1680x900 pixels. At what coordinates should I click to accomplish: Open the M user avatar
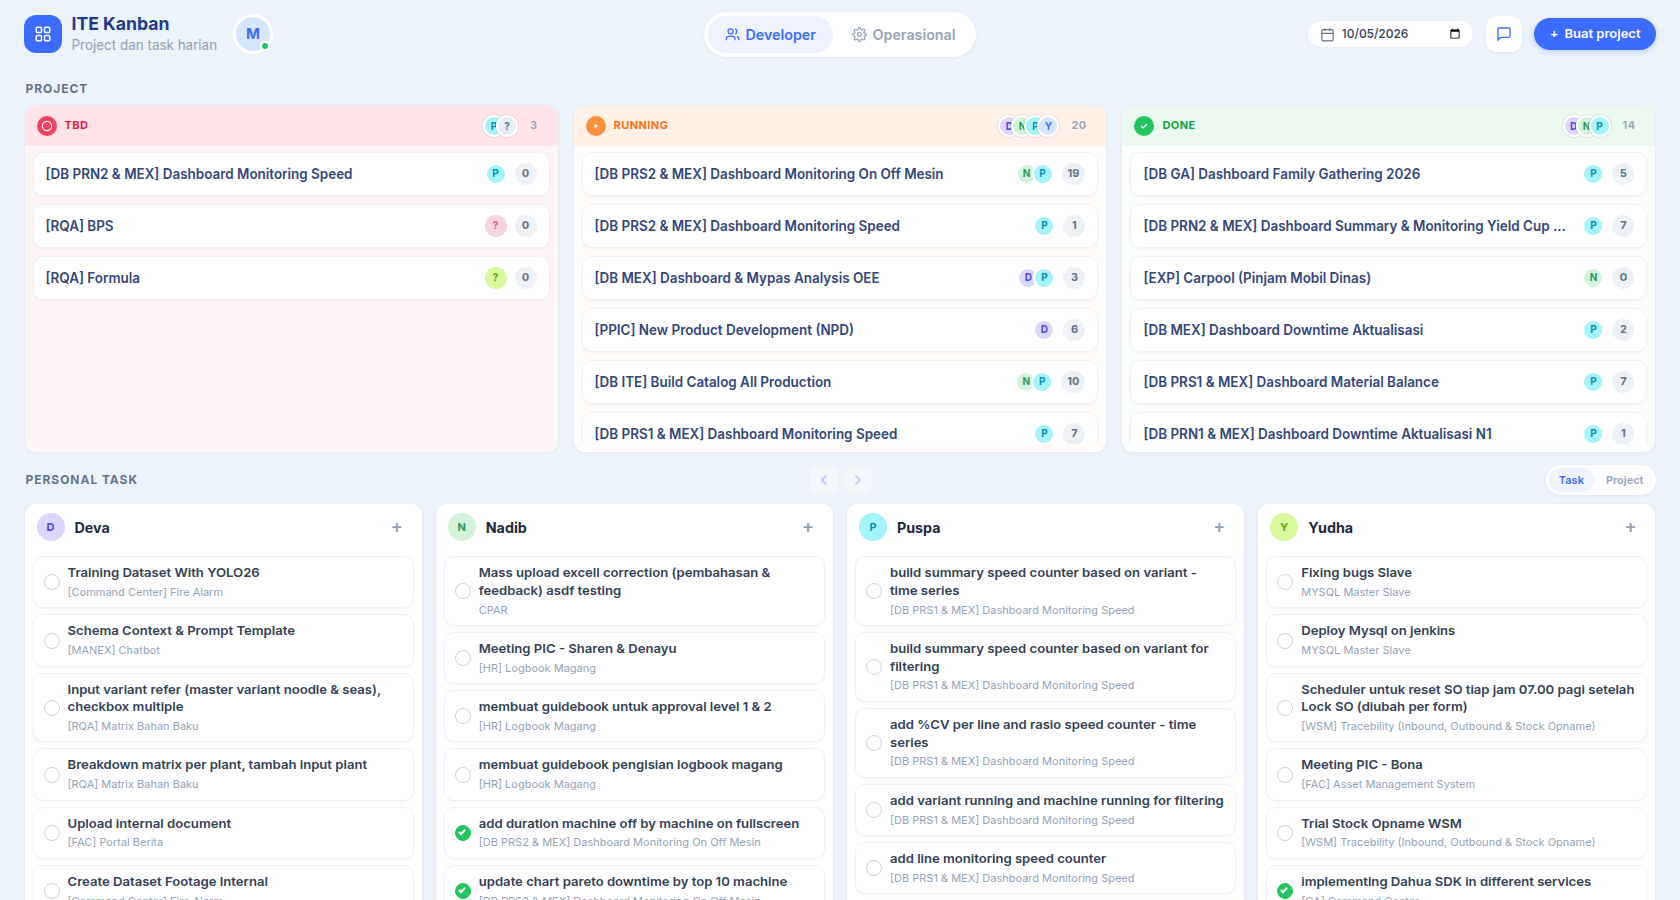click(253, 34)
